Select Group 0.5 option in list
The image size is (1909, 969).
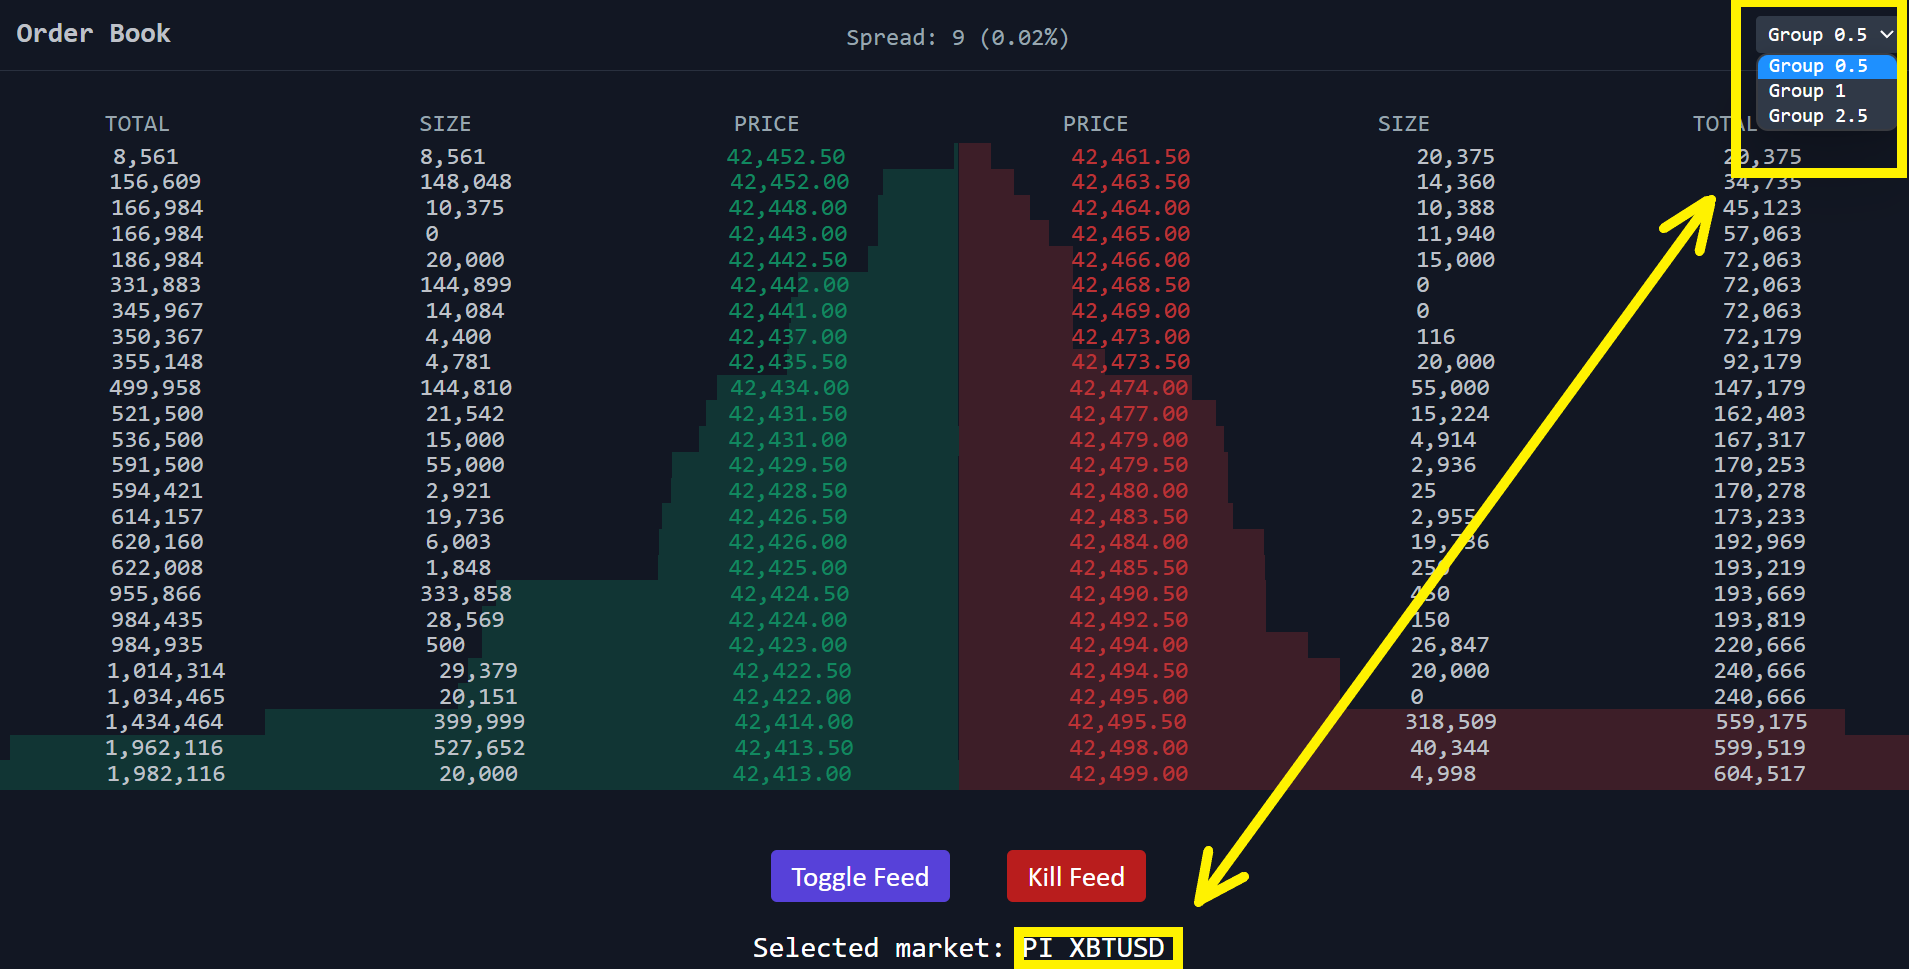[1827, 66]
